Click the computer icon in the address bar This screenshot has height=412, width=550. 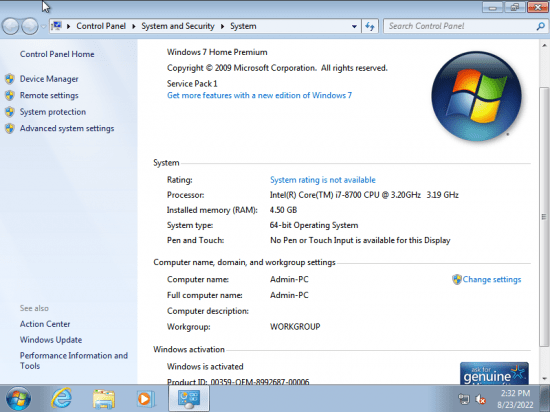click(x=56, y=26)
